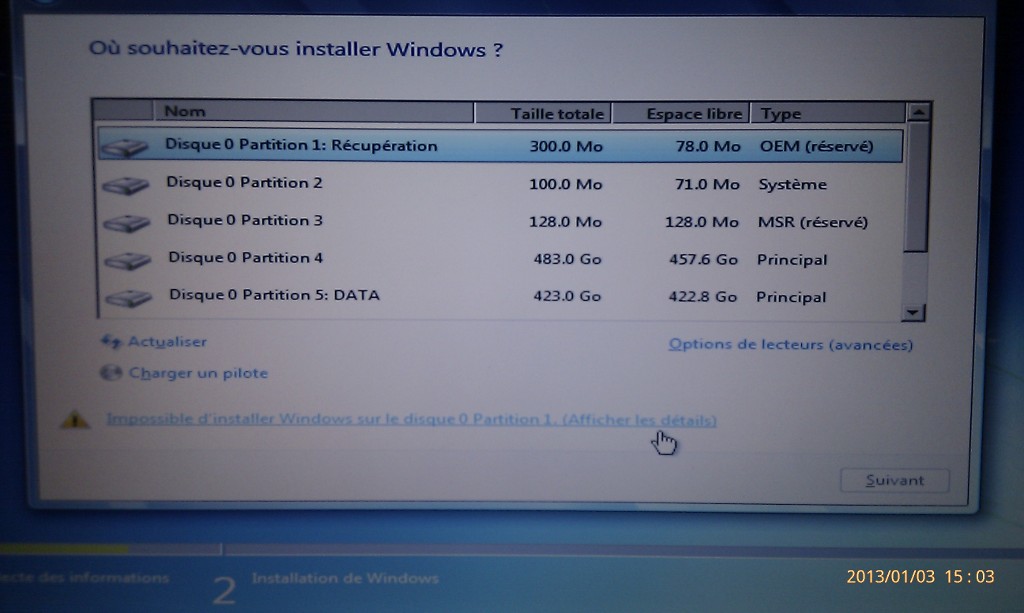
Task: Click the Système type cell
Action: coord(792,185)
